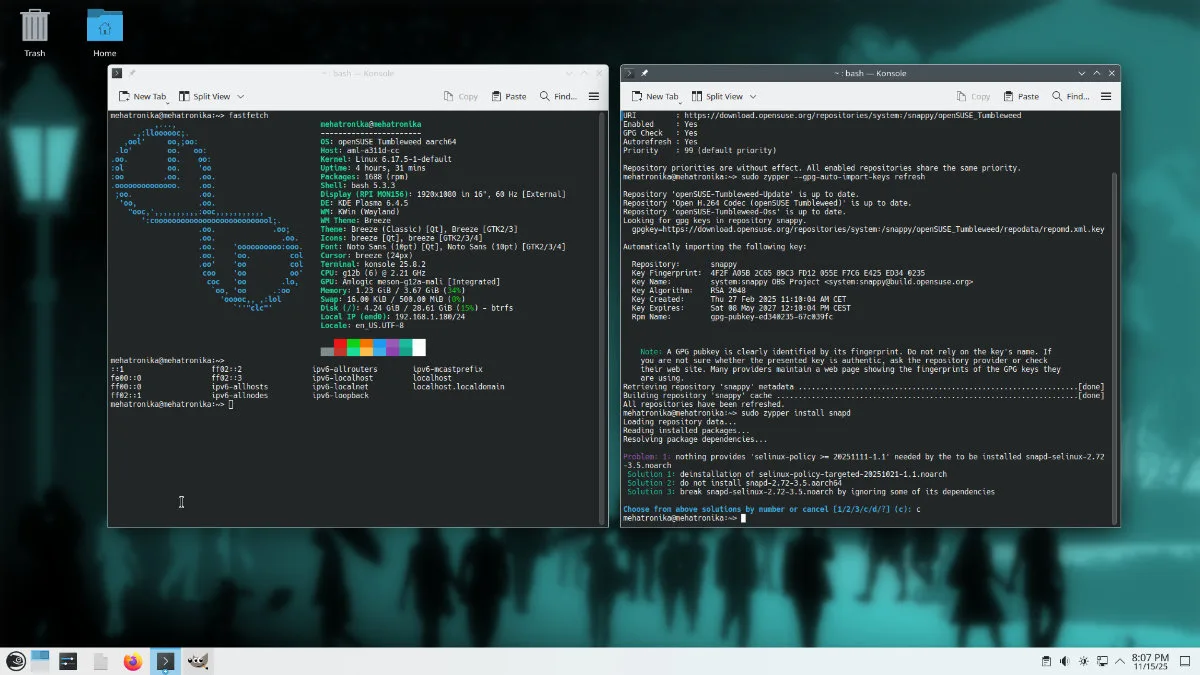Open the openSUSE application launcher
1200x675 pixels.
point(15,661)
